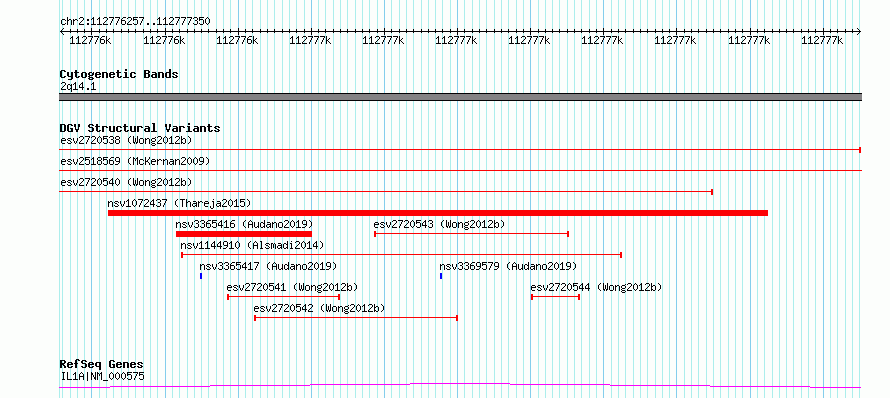Open the RefSeq Genes track title
Image resolution: width=890 pixels, height=398 pixels.
point(102,365)
